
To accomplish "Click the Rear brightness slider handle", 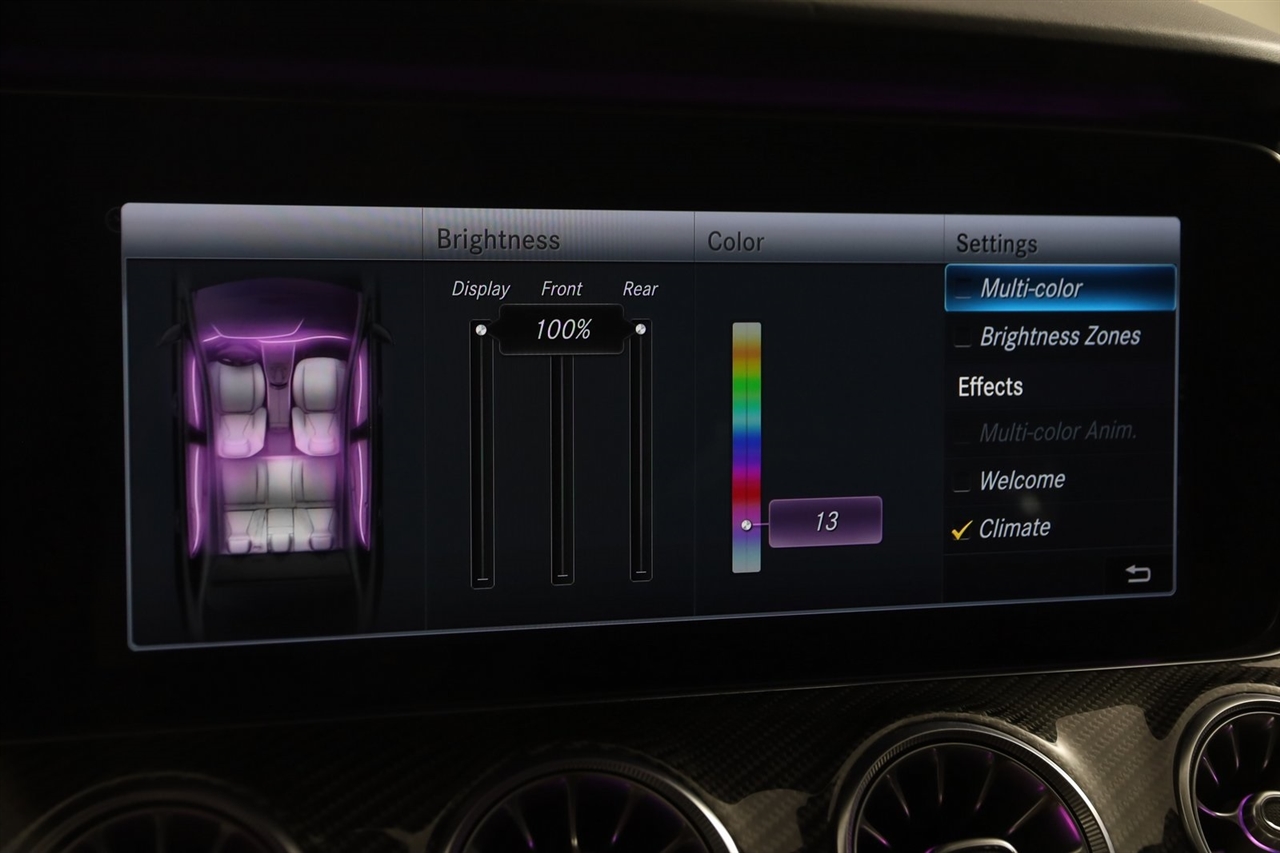I will pos(640,329).
